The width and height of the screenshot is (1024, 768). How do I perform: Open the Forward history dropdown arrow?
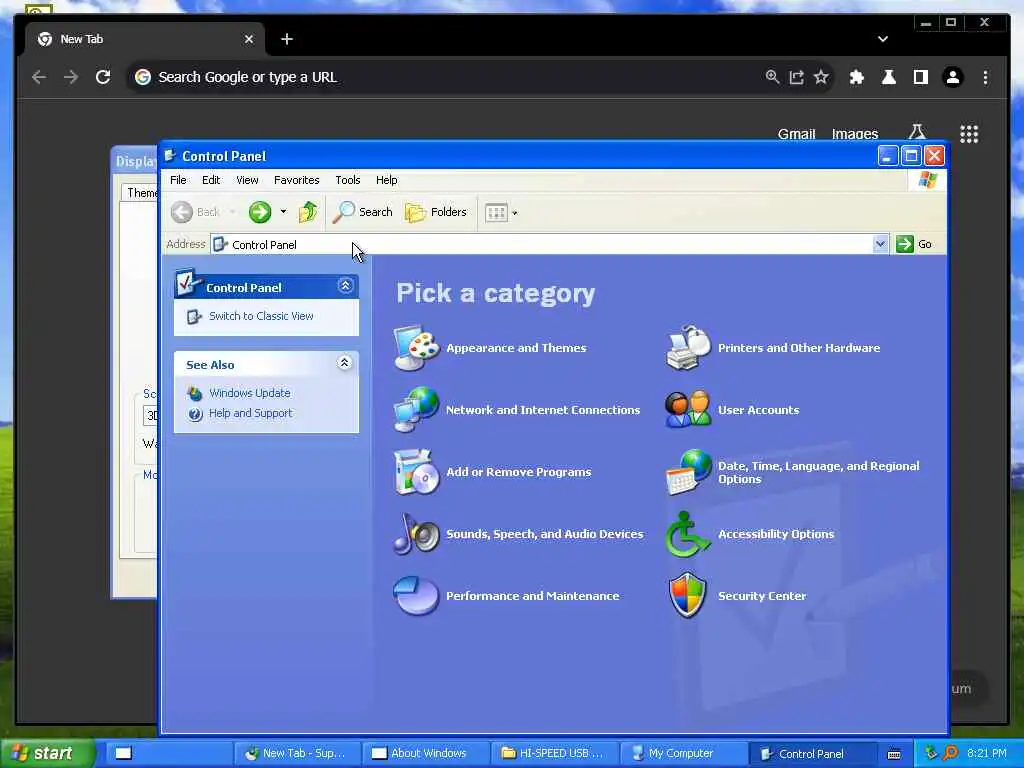283,212
